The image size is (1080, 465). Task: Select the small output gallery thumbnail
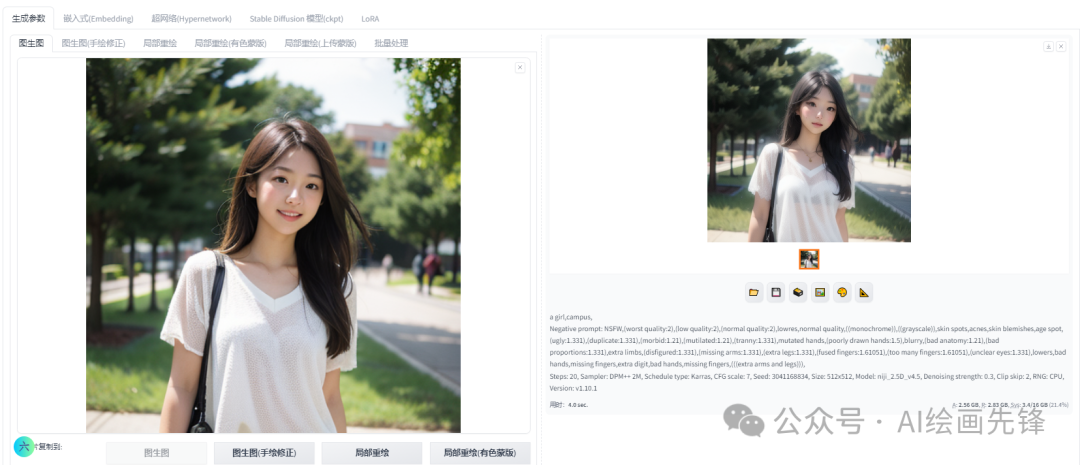[x=809, y=259]
